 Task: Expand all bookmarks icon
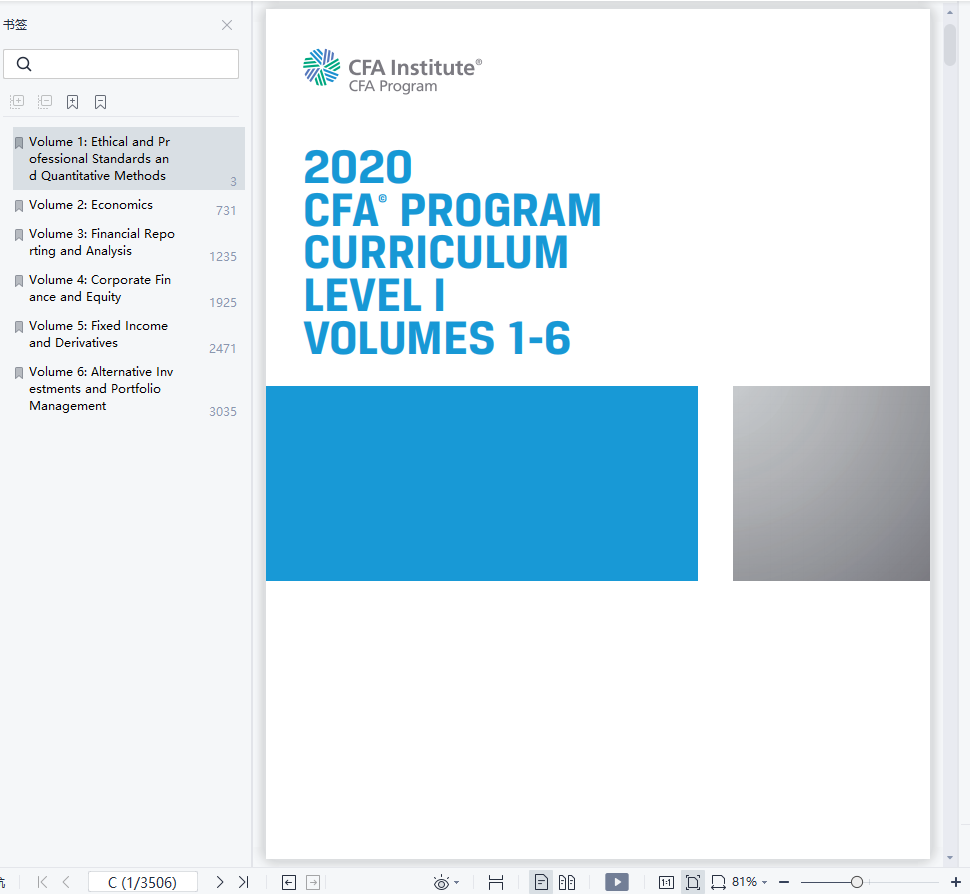(17, 101)
